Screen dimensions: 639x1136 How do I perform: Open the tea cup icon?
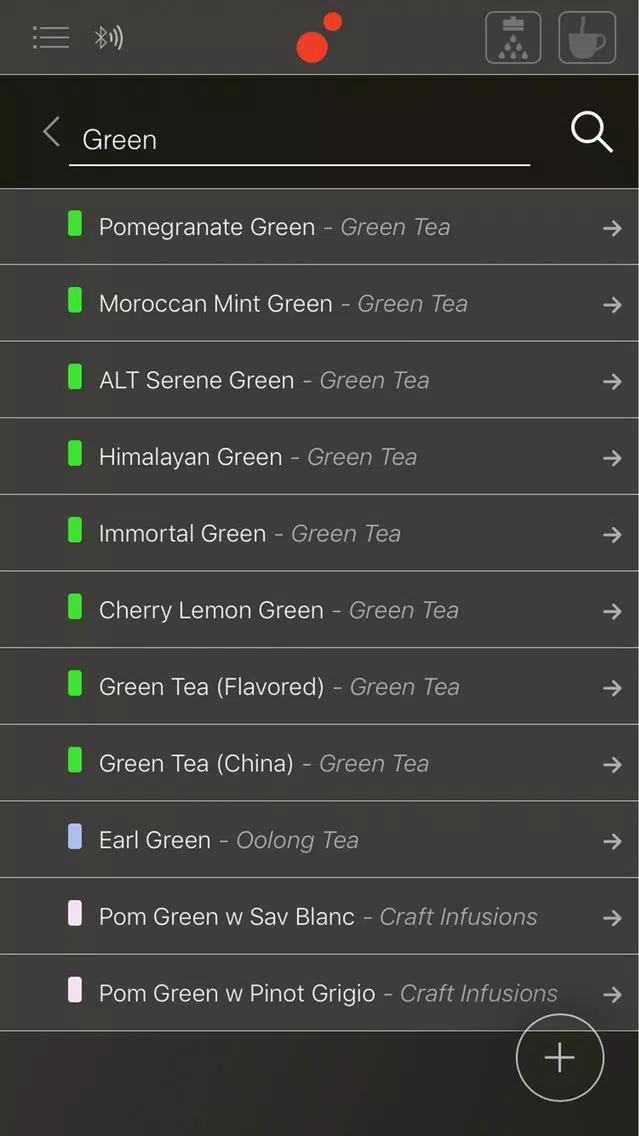click(x=588, y=38)
